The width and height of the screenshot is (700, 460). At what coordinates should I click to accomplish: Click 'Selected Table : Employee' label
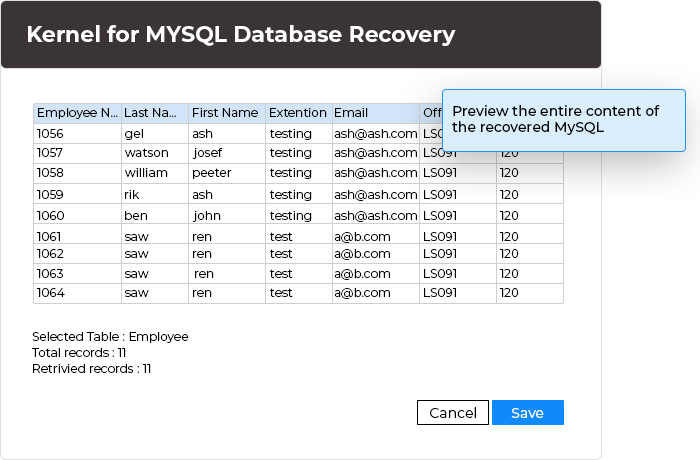[x=110, y=336]
